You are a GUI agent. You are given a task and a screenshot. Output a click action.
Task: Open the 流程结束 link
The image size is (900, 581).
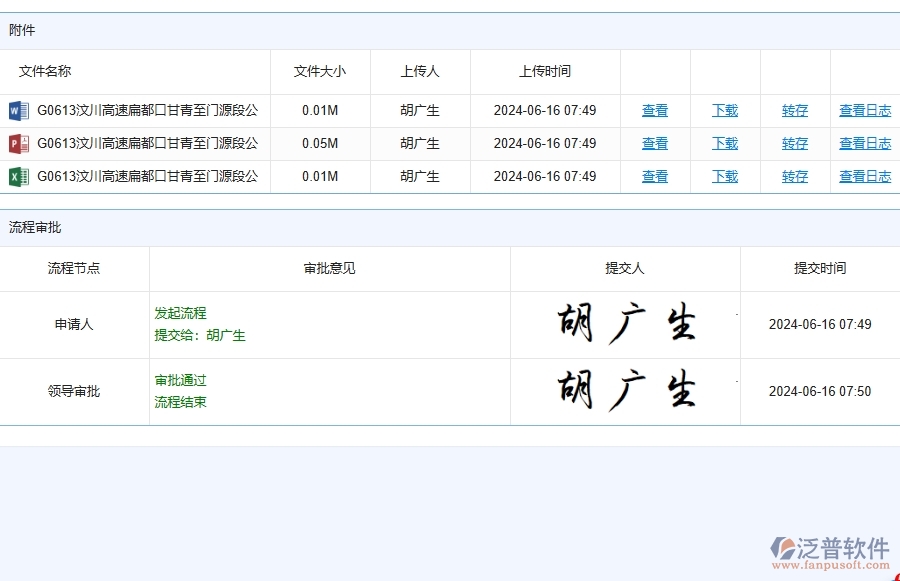tap(180, 403)
